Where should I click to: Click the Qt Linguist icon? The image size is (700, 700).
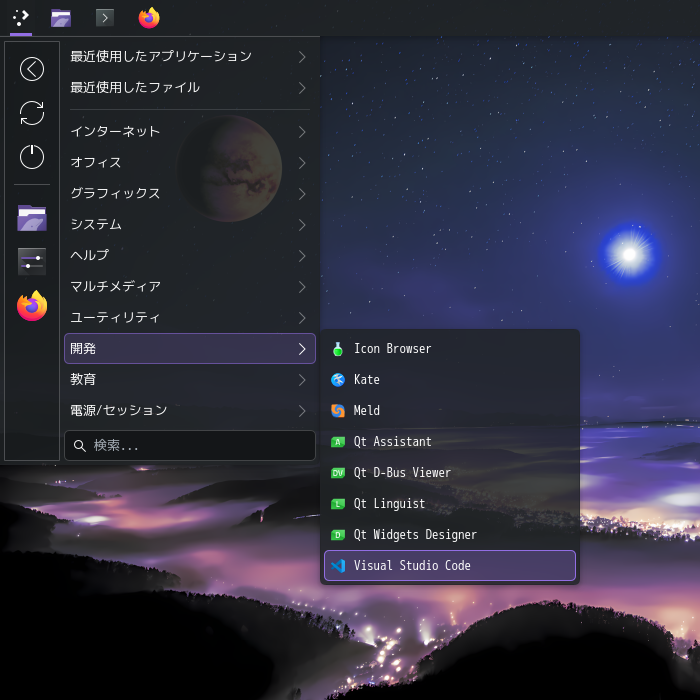pos(338,504)
